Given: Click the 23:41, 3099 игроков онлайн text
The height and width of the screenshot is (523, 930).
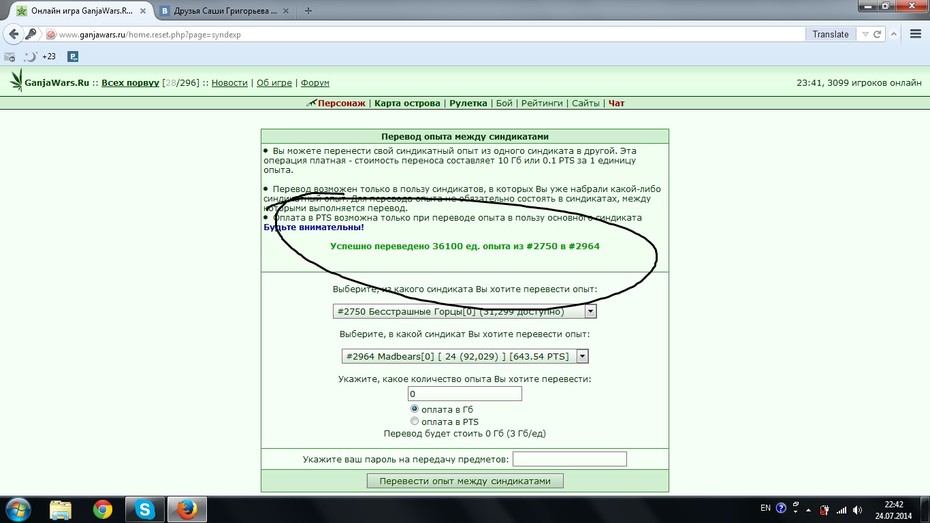Looking at the screenshot, I should 859,82.
